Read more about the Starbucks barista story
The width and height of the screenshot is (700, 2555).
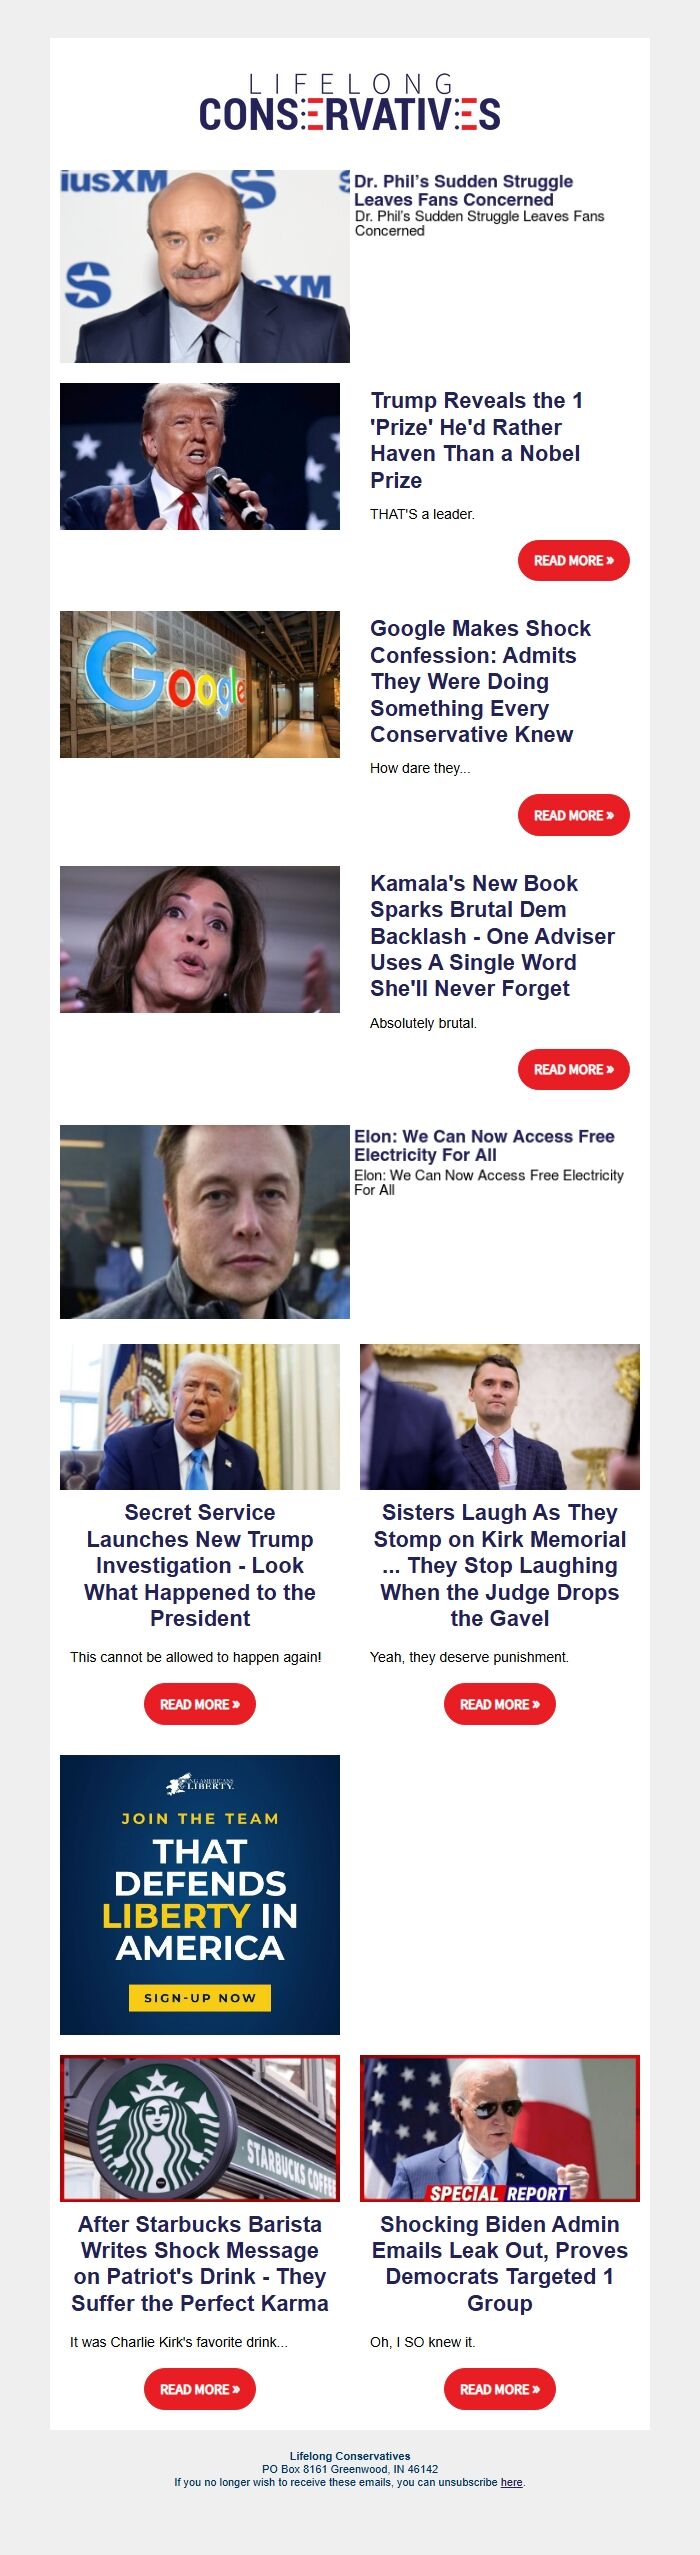coord(200,2389)
